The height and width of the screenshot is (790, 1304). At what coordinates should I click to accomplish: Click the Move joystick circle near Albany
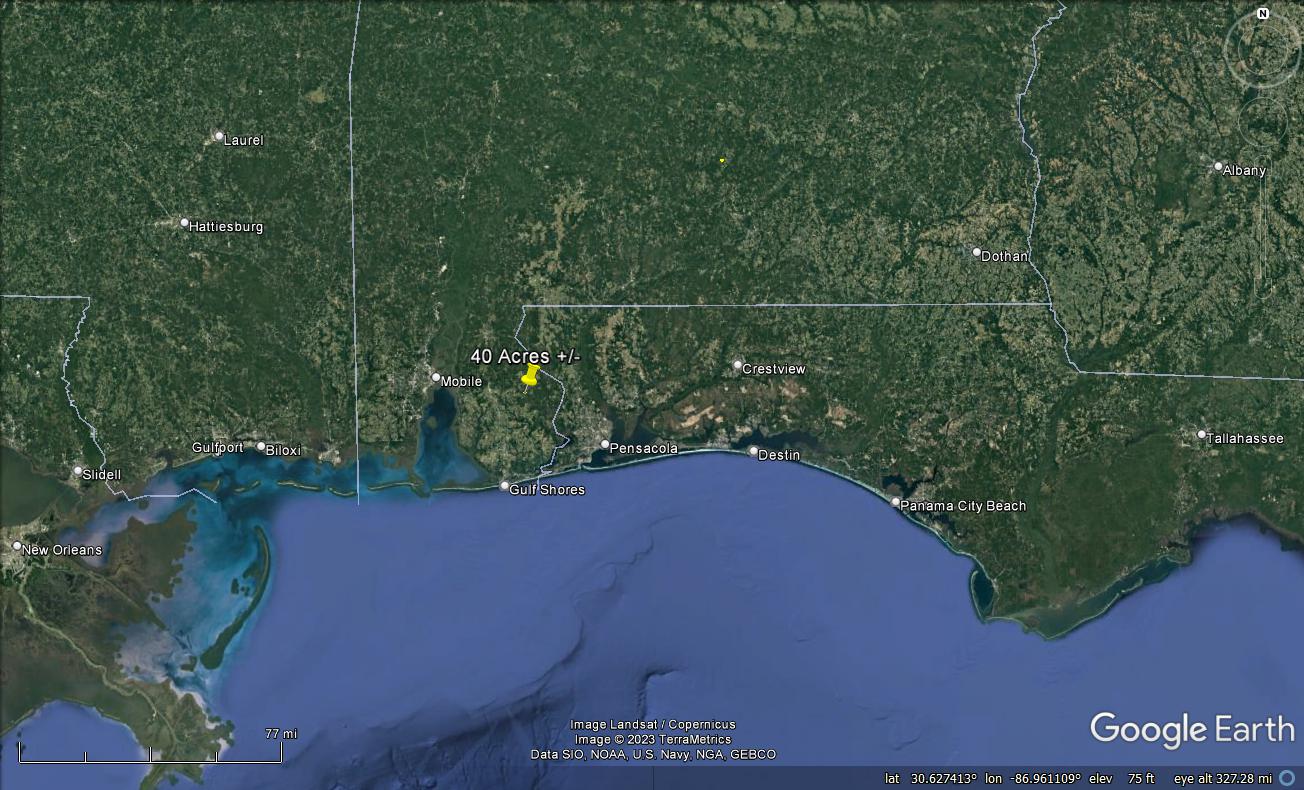tap(1262, 121)
